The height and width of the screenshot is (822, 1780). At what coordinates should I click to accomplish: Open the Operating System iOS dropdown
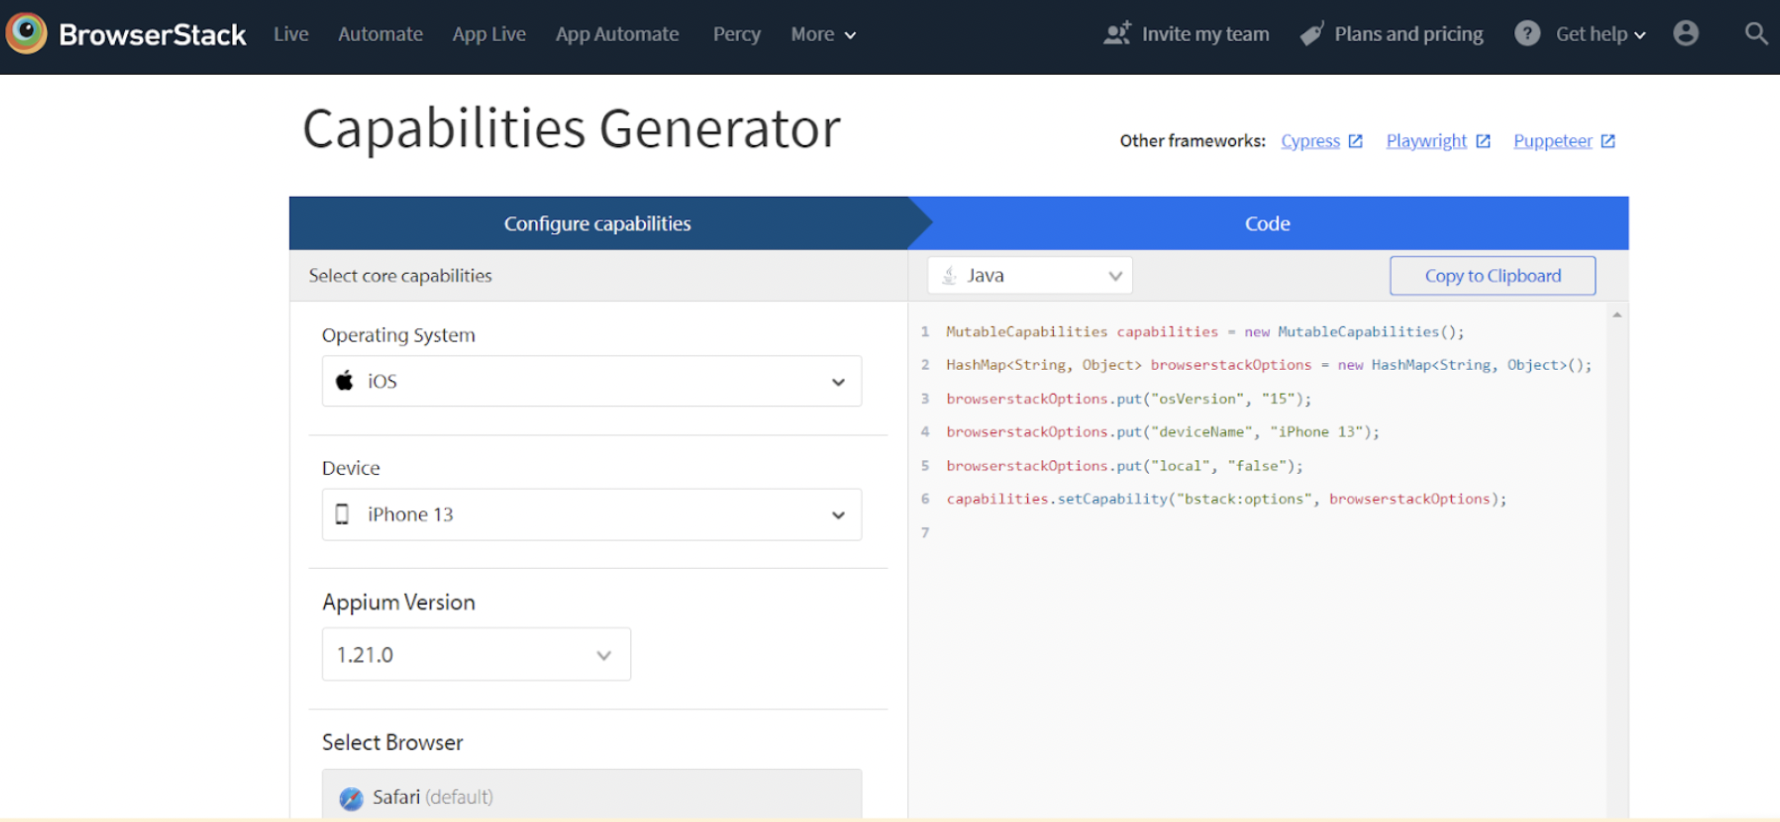pyautogui.click(x=592, y=381)
